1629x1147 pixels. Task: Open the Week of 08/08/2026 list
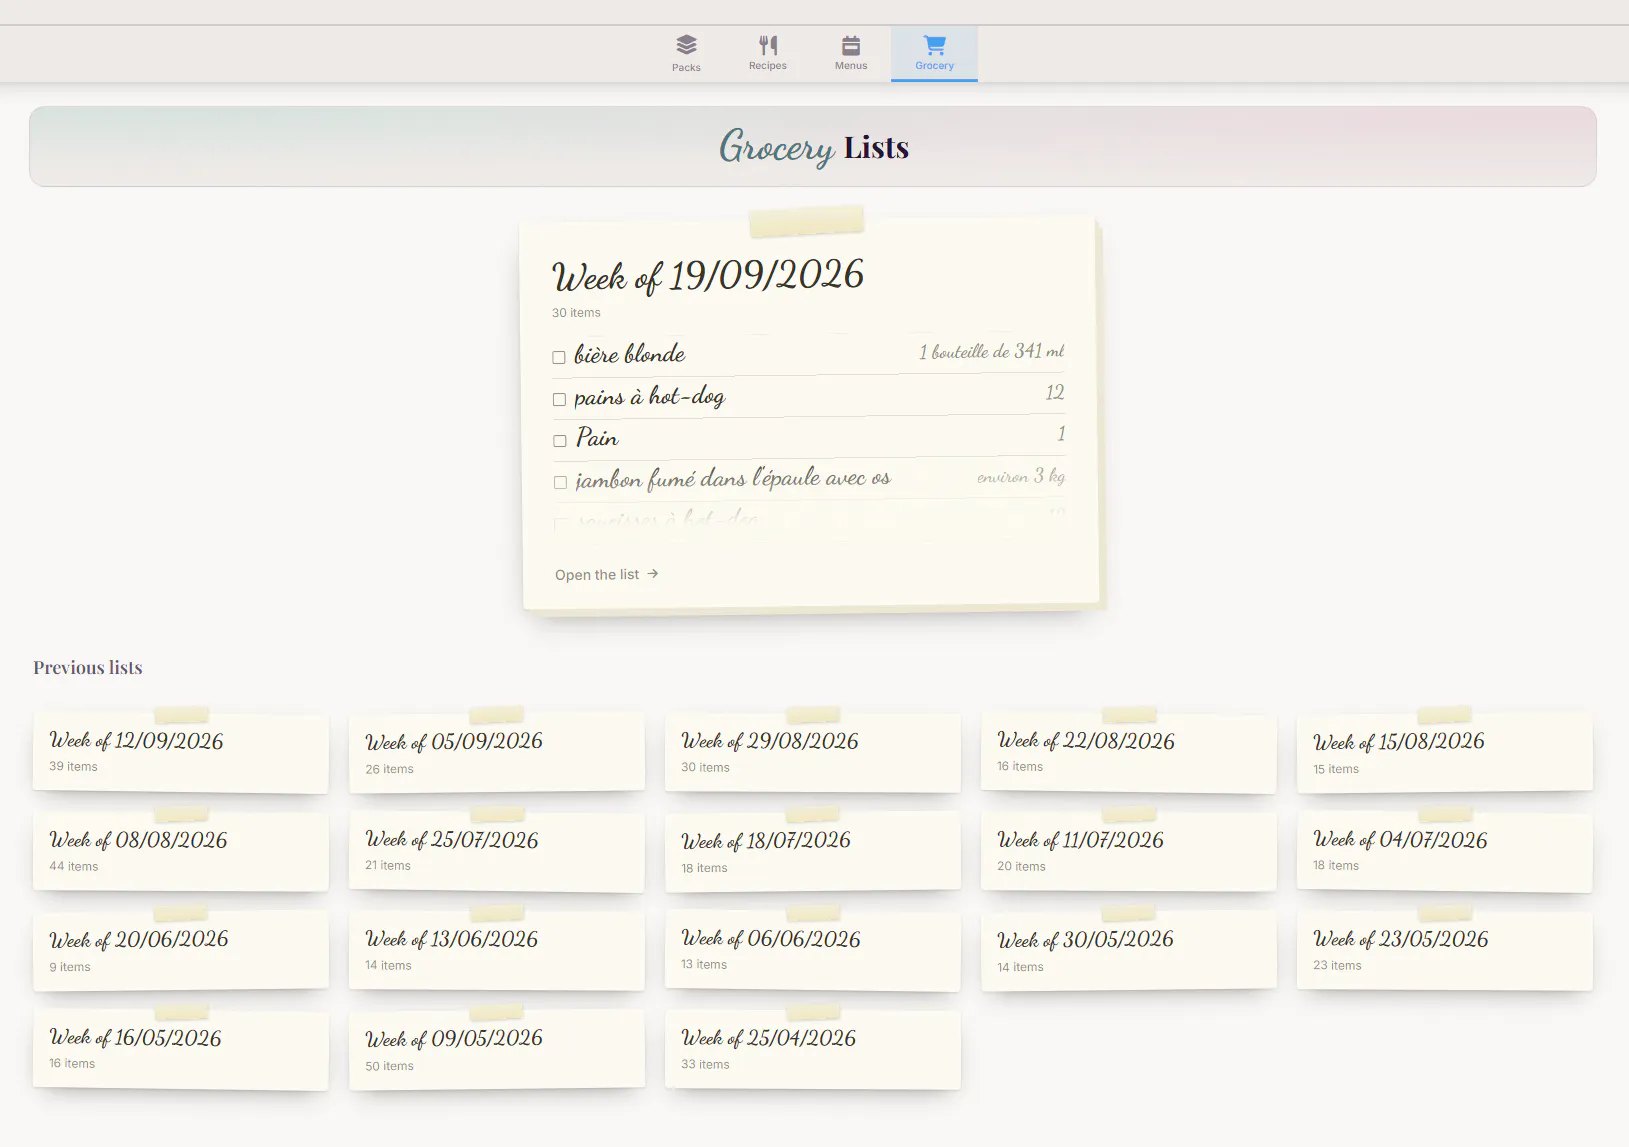pyautogui.click(x=181, y=851)
